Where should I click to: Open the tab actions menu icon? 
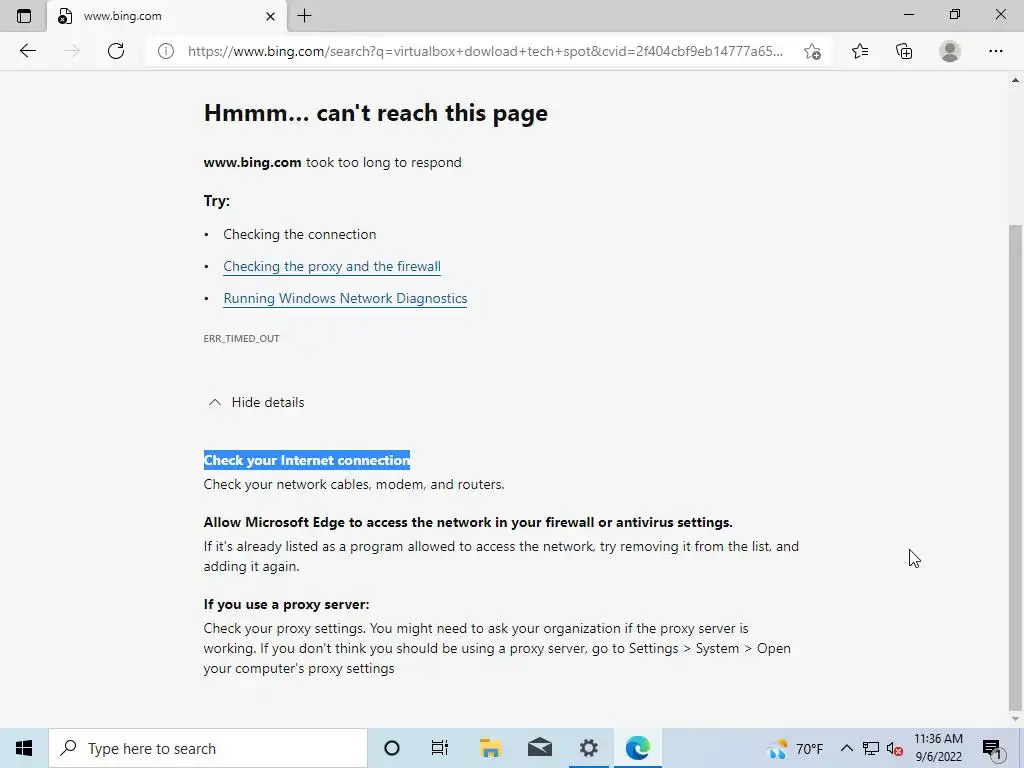coord(24,16)
